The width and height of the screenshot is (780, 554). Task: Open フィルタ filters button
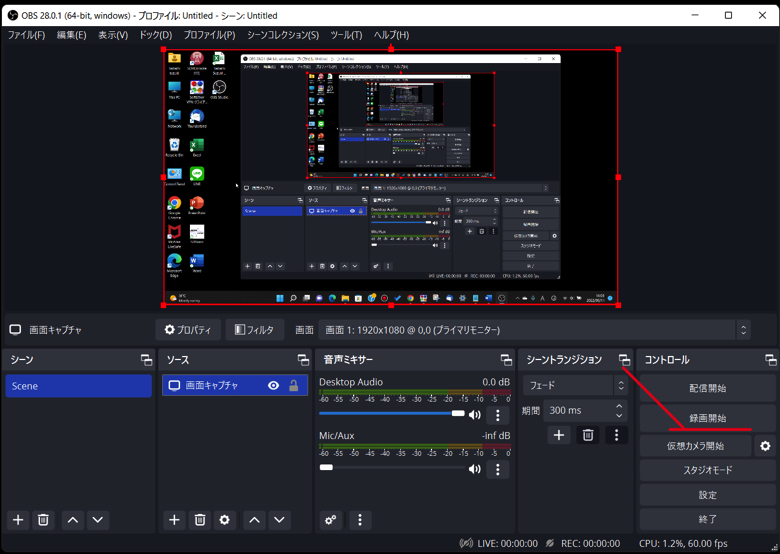[254, 330]
